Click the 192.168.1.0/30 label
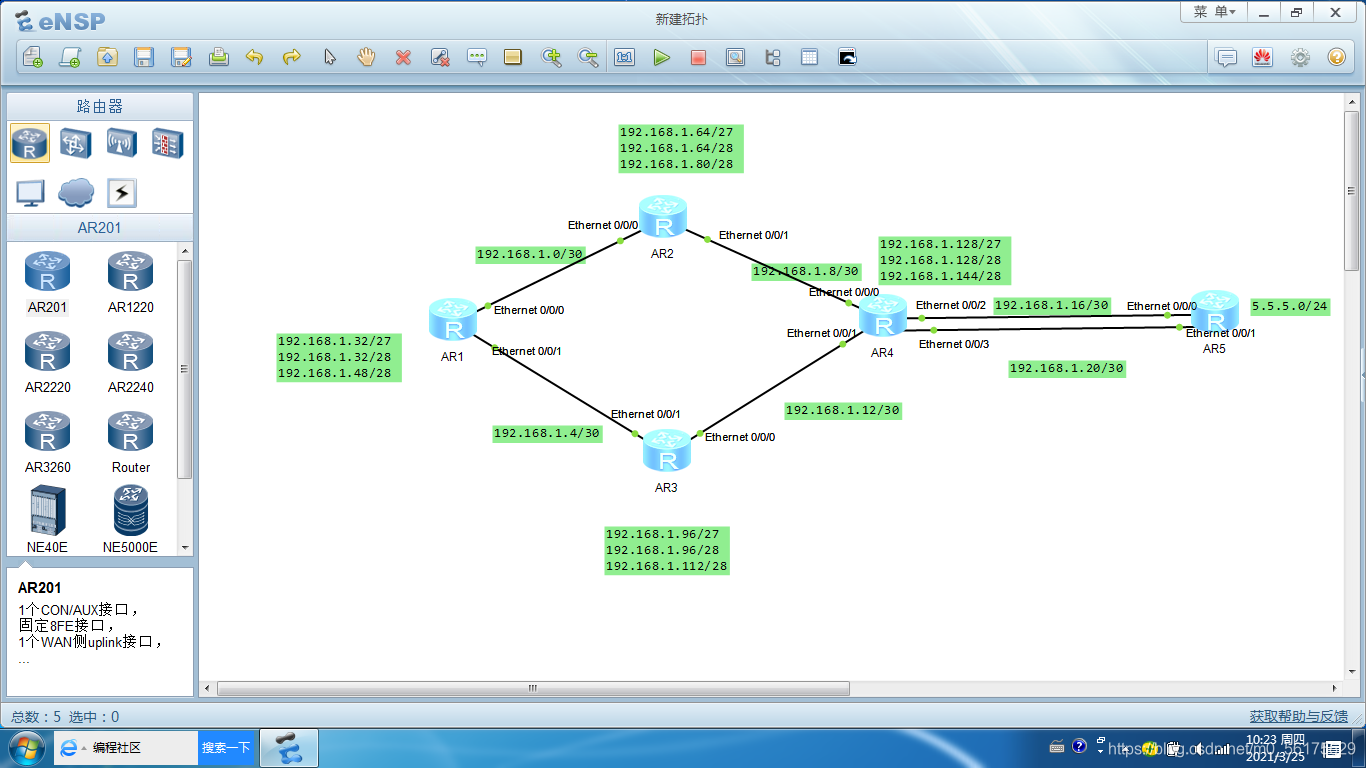The image size is (1366, 768). point(529,255)
